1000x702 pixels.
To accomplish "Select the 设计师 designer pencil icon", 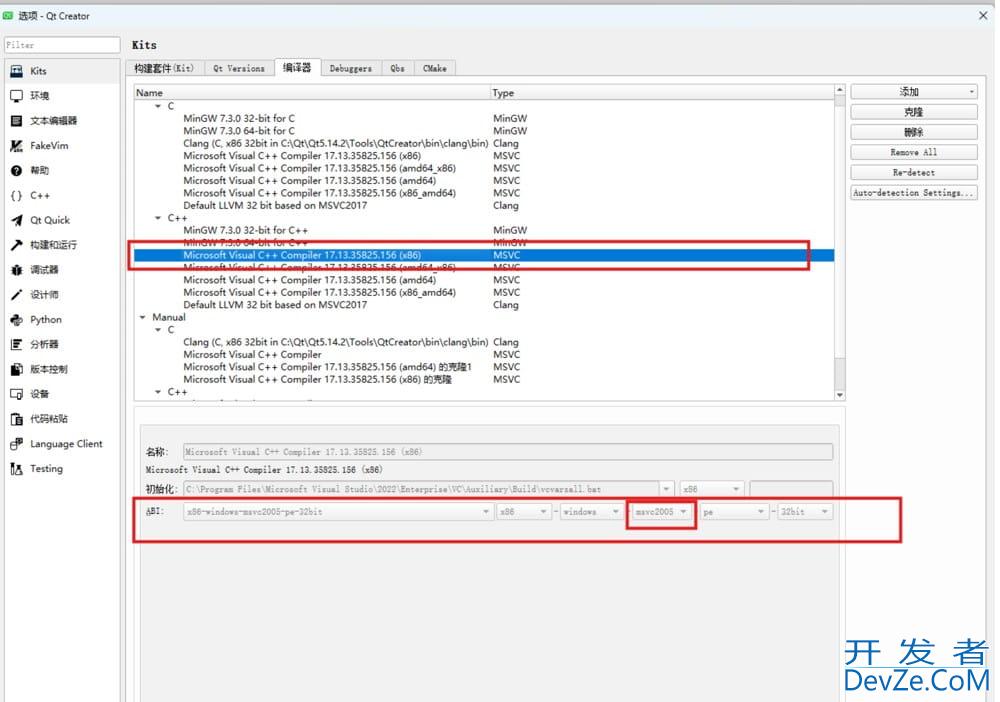I will click(x=17, y=295).
